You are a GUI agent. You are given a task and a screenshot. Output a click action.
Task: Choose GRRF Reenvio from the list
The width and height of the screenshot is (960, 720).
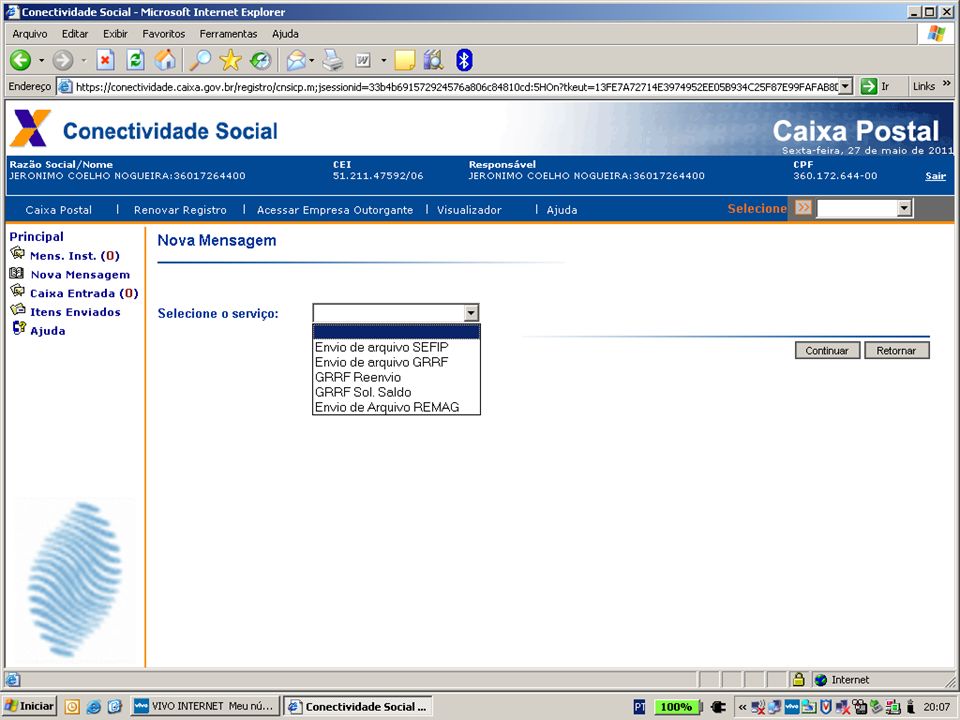pyautogui.click(x=396, y=377)
